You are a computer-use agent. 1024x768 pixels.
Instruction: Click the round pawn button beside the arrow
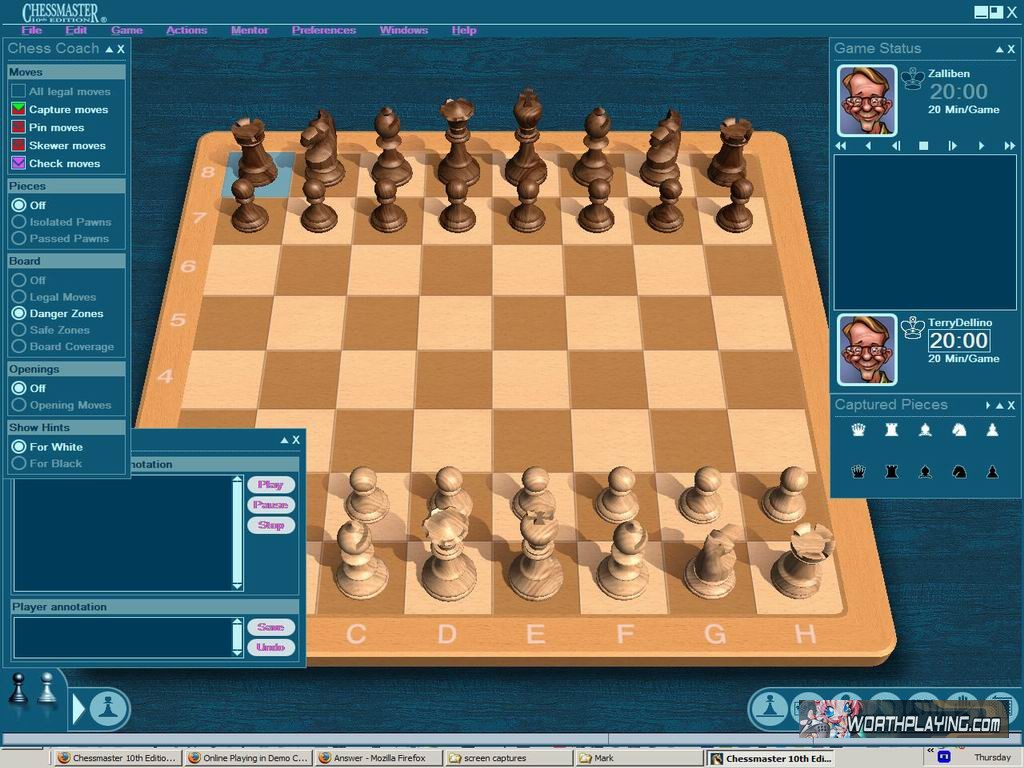pyautogui.click(x=109, y=708)
